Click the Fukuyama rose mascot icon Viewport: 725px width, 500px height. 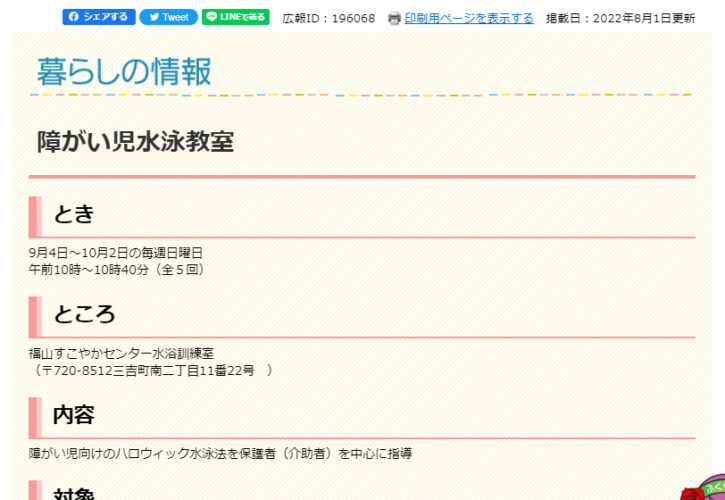(703, 488)
